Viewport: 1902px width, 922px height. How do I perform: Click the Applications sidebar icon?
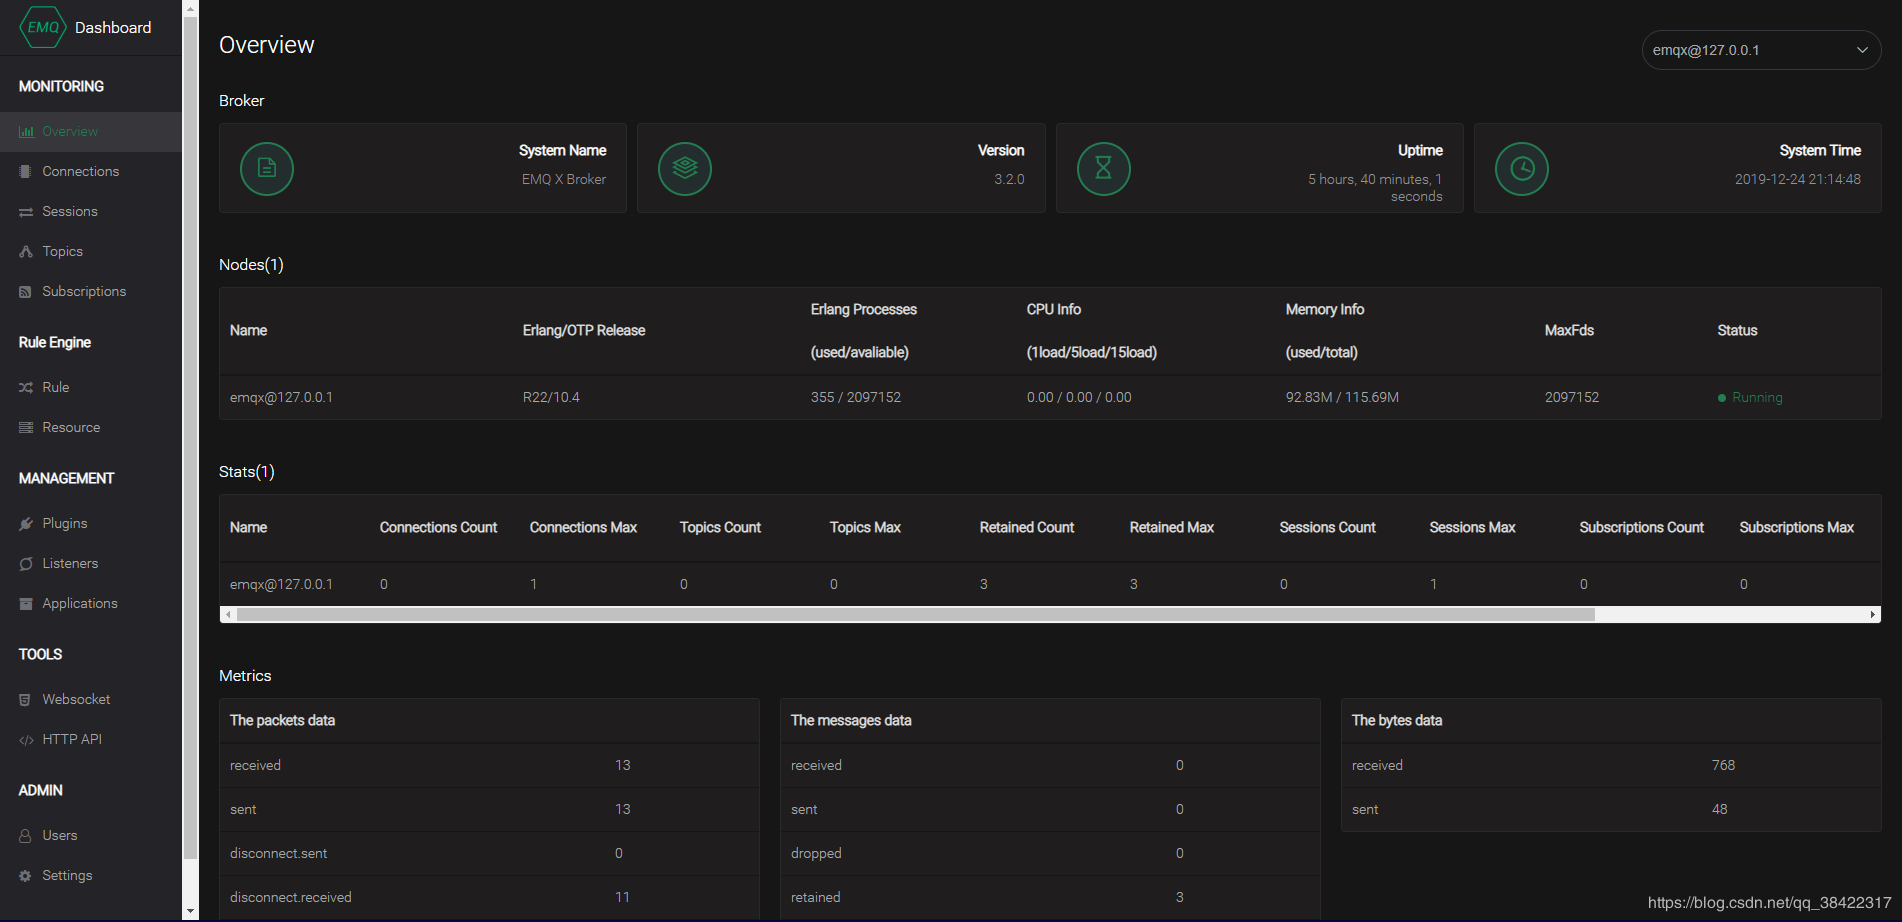pyautogui.click(x=26, y=604)
